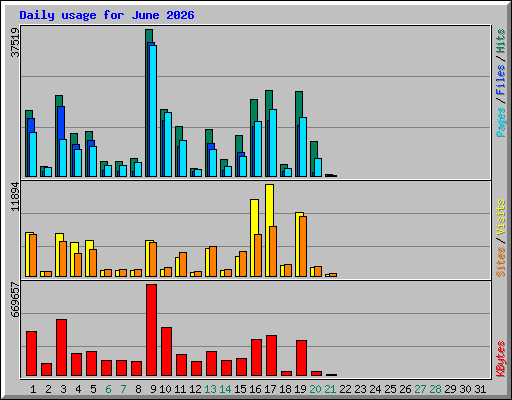Select the green day 21 label

tap(330, 389)
